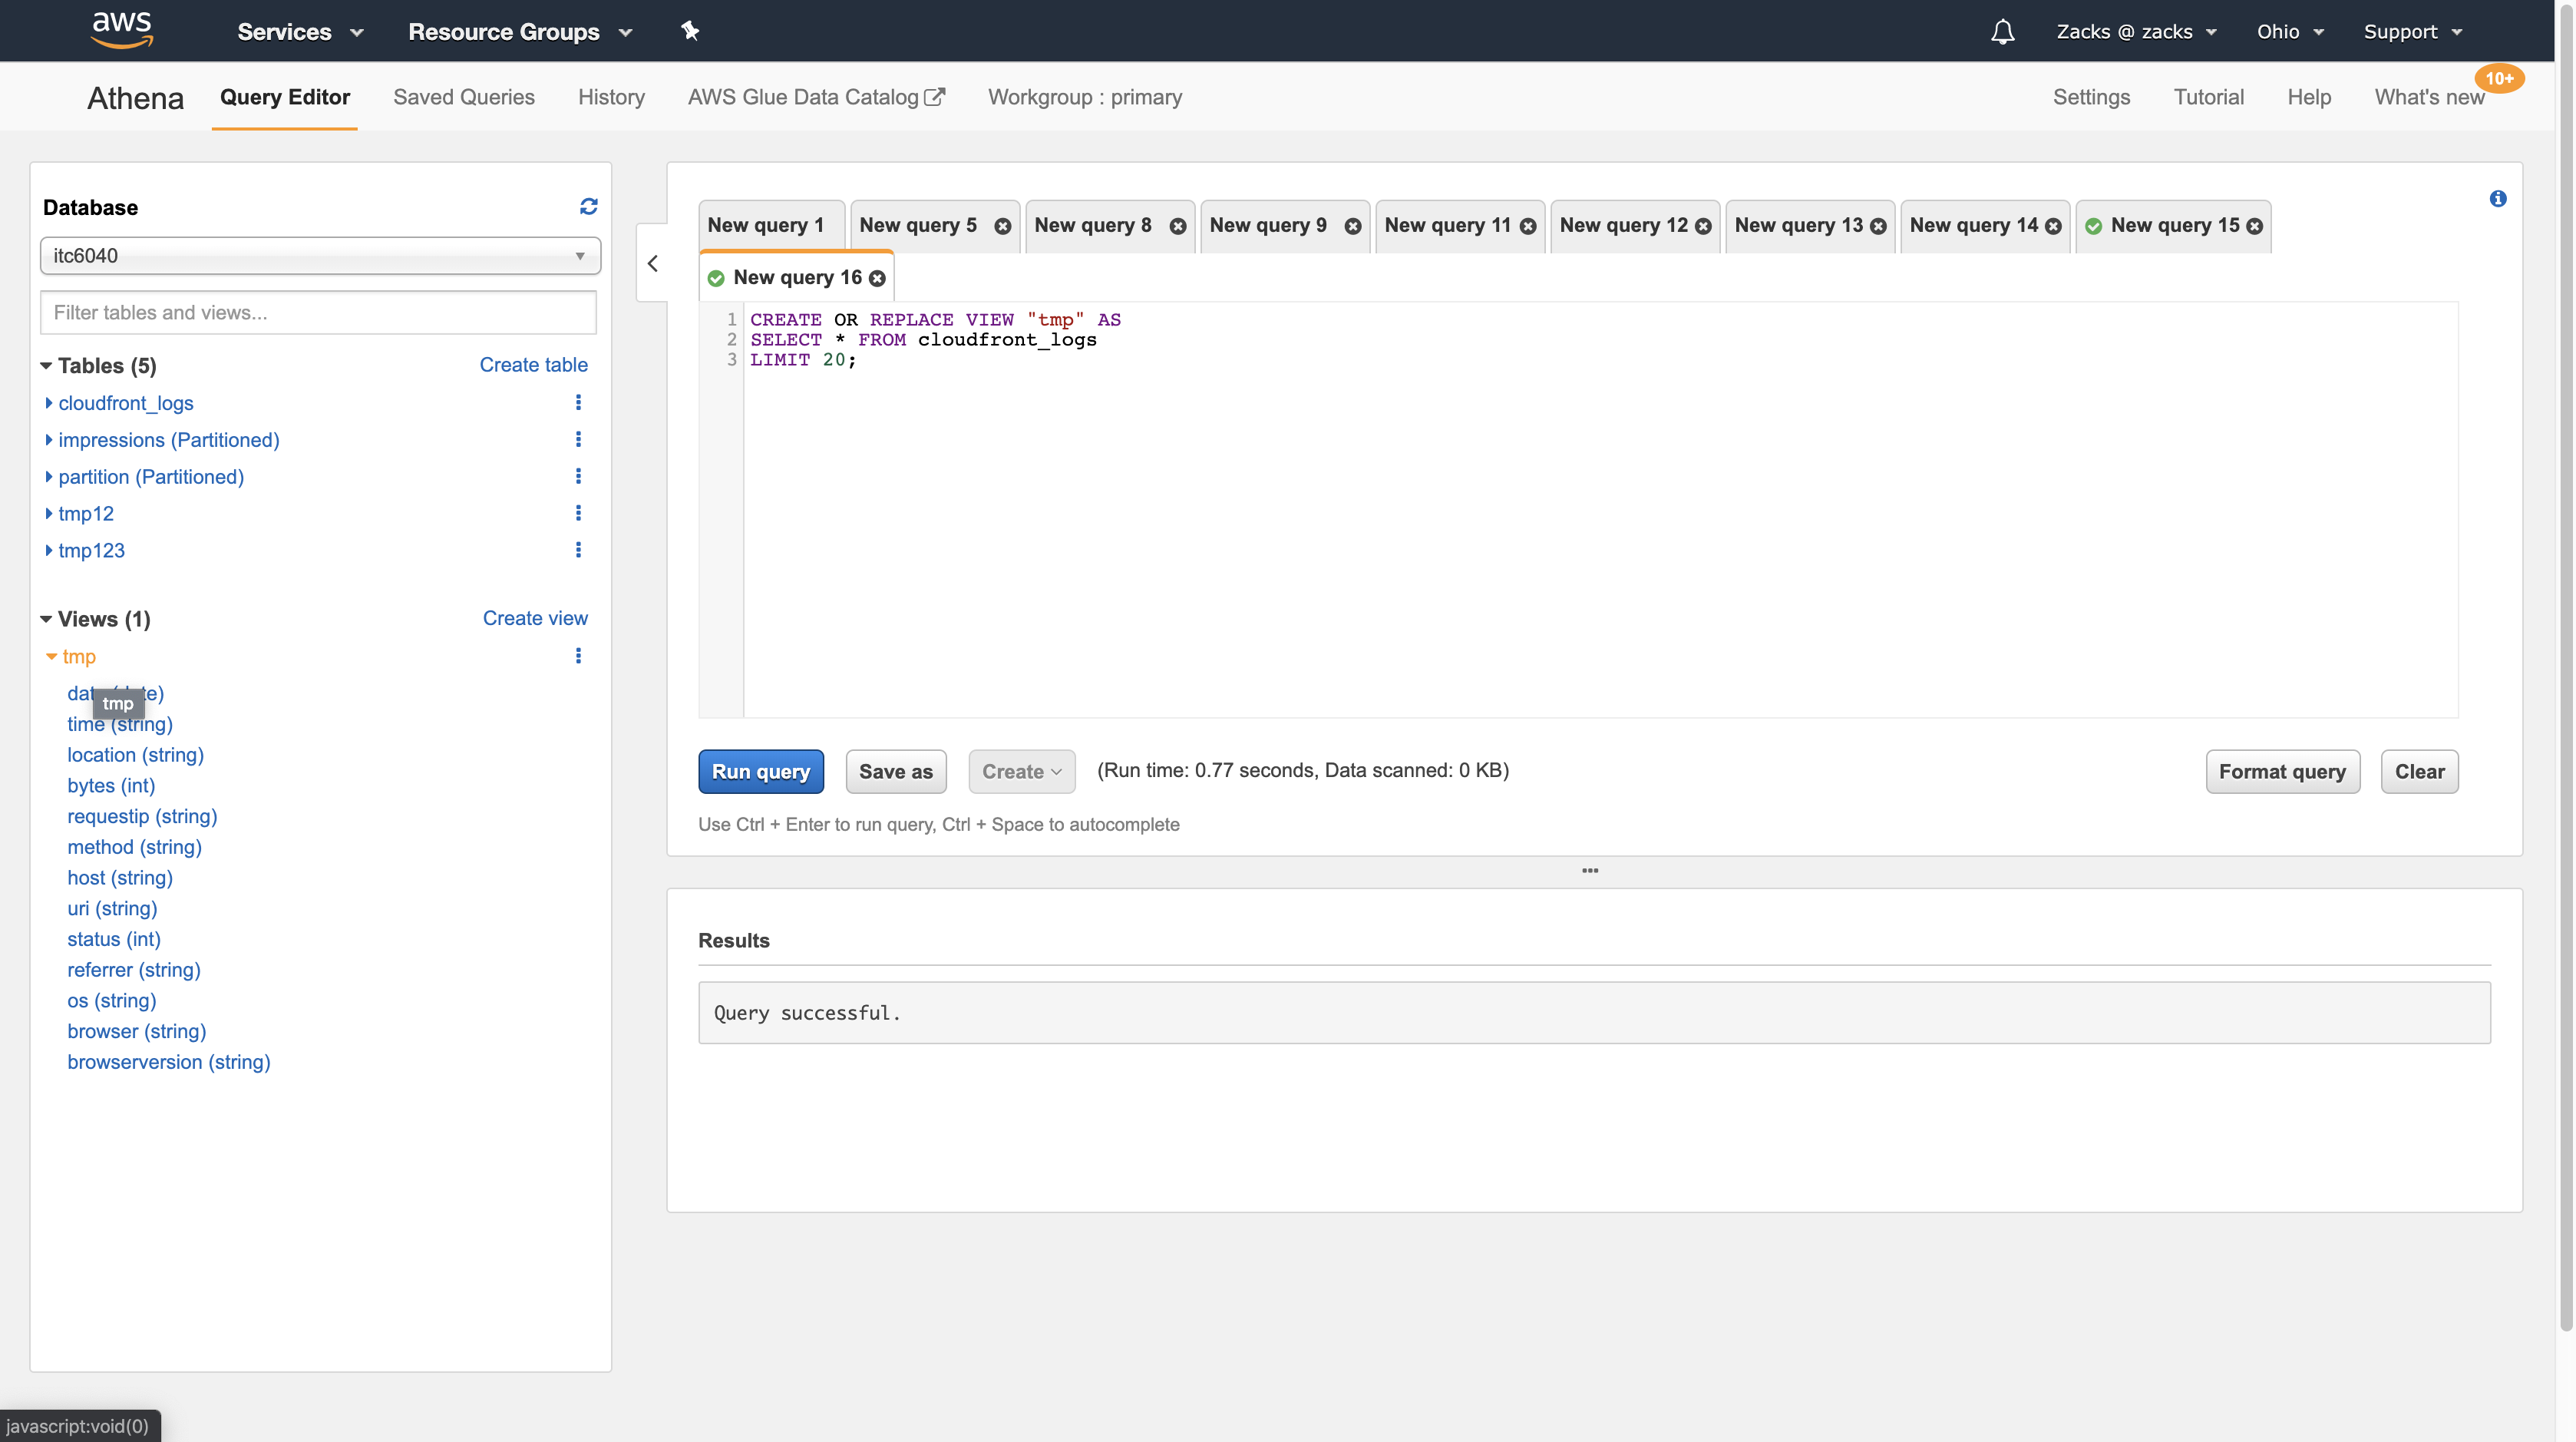Click the Create table link
This screenshot has height=1442, width=2576.
(533, 365)
